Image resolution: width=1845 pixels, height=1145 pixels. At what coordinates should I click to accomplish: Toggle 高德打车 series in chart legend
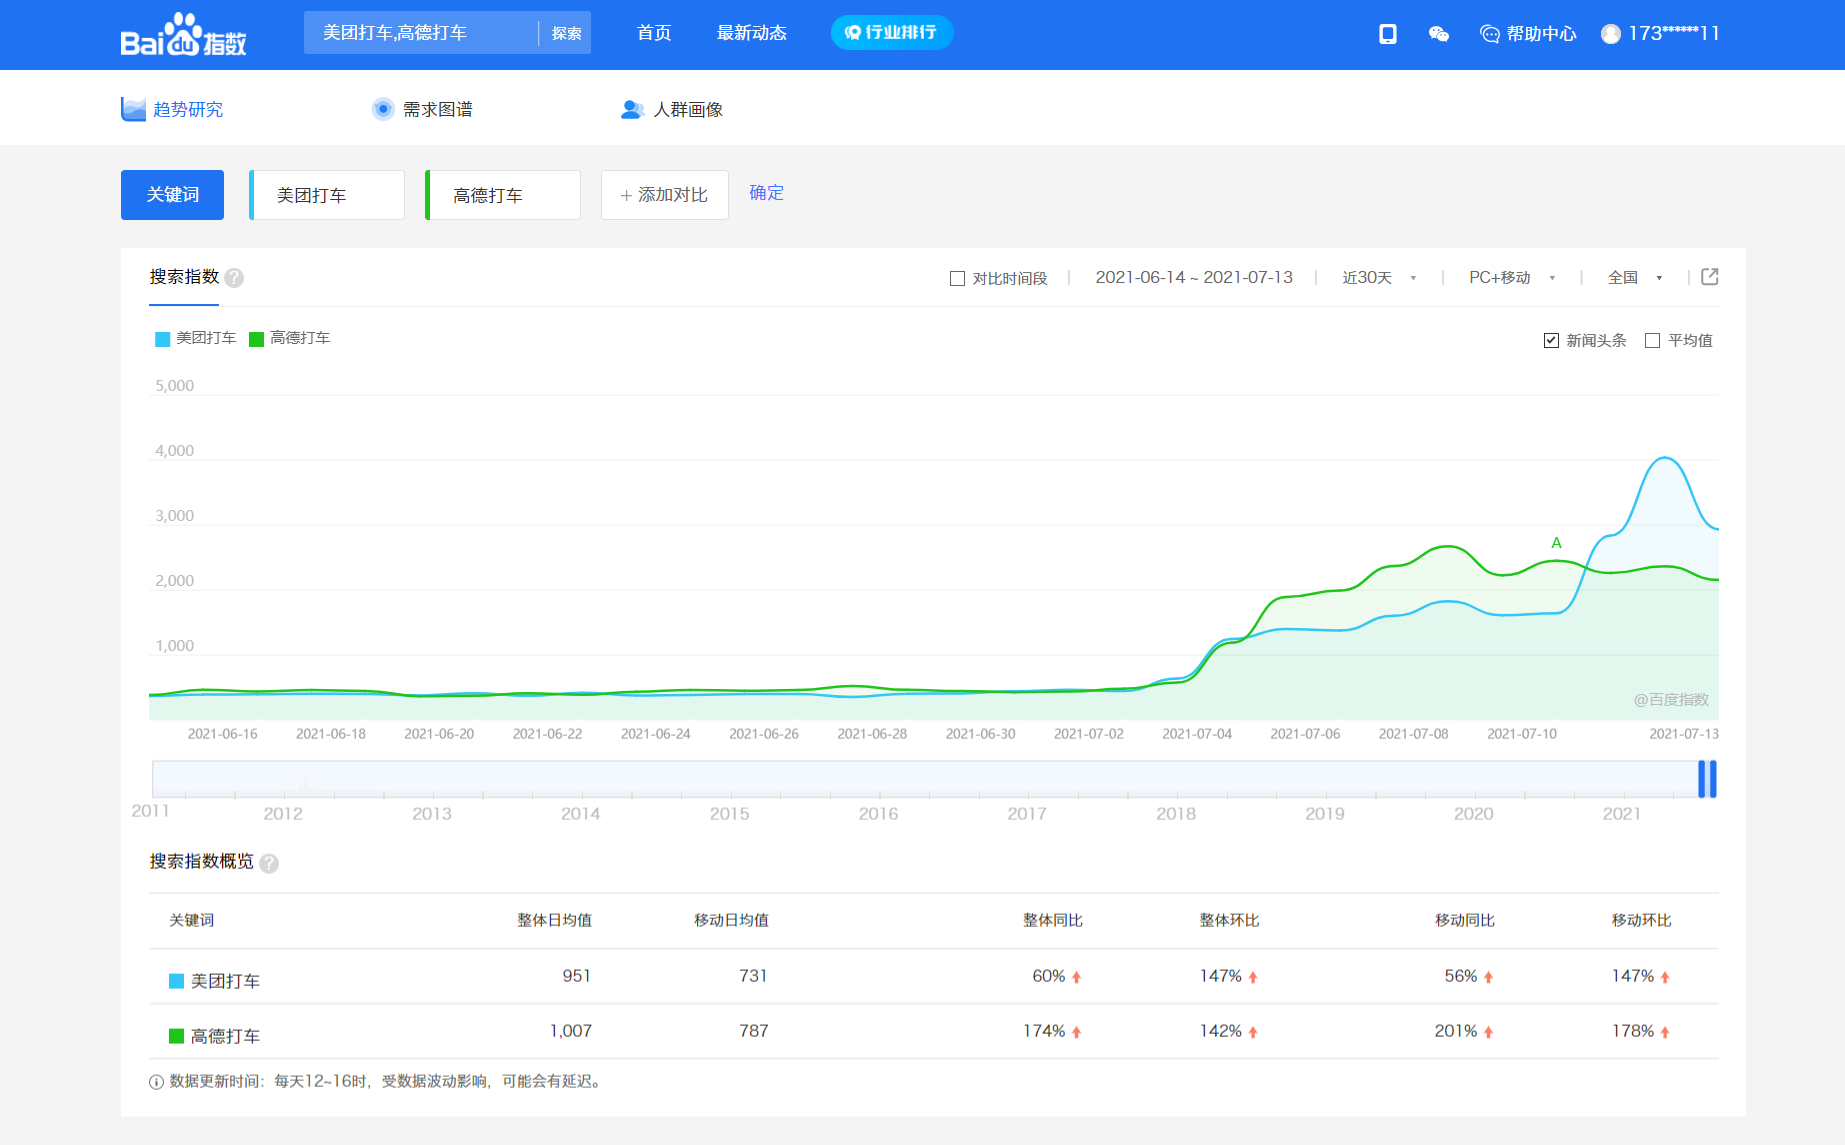click(x=289, y=338)
